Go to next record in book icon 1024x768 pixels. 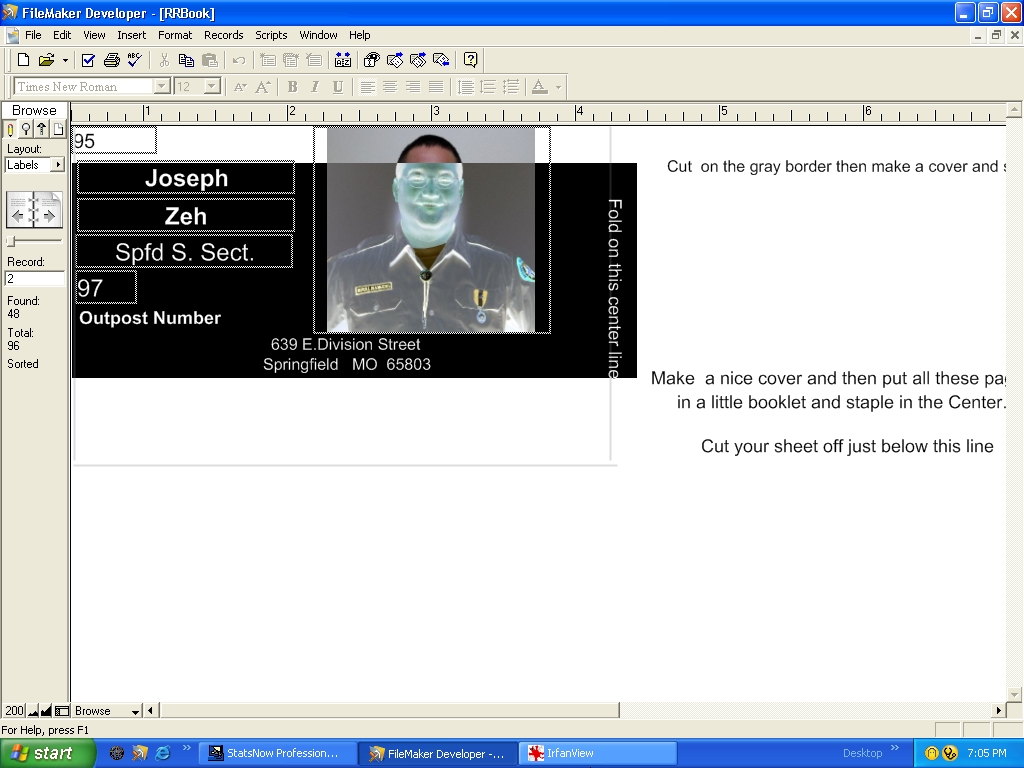coord(48,210)
